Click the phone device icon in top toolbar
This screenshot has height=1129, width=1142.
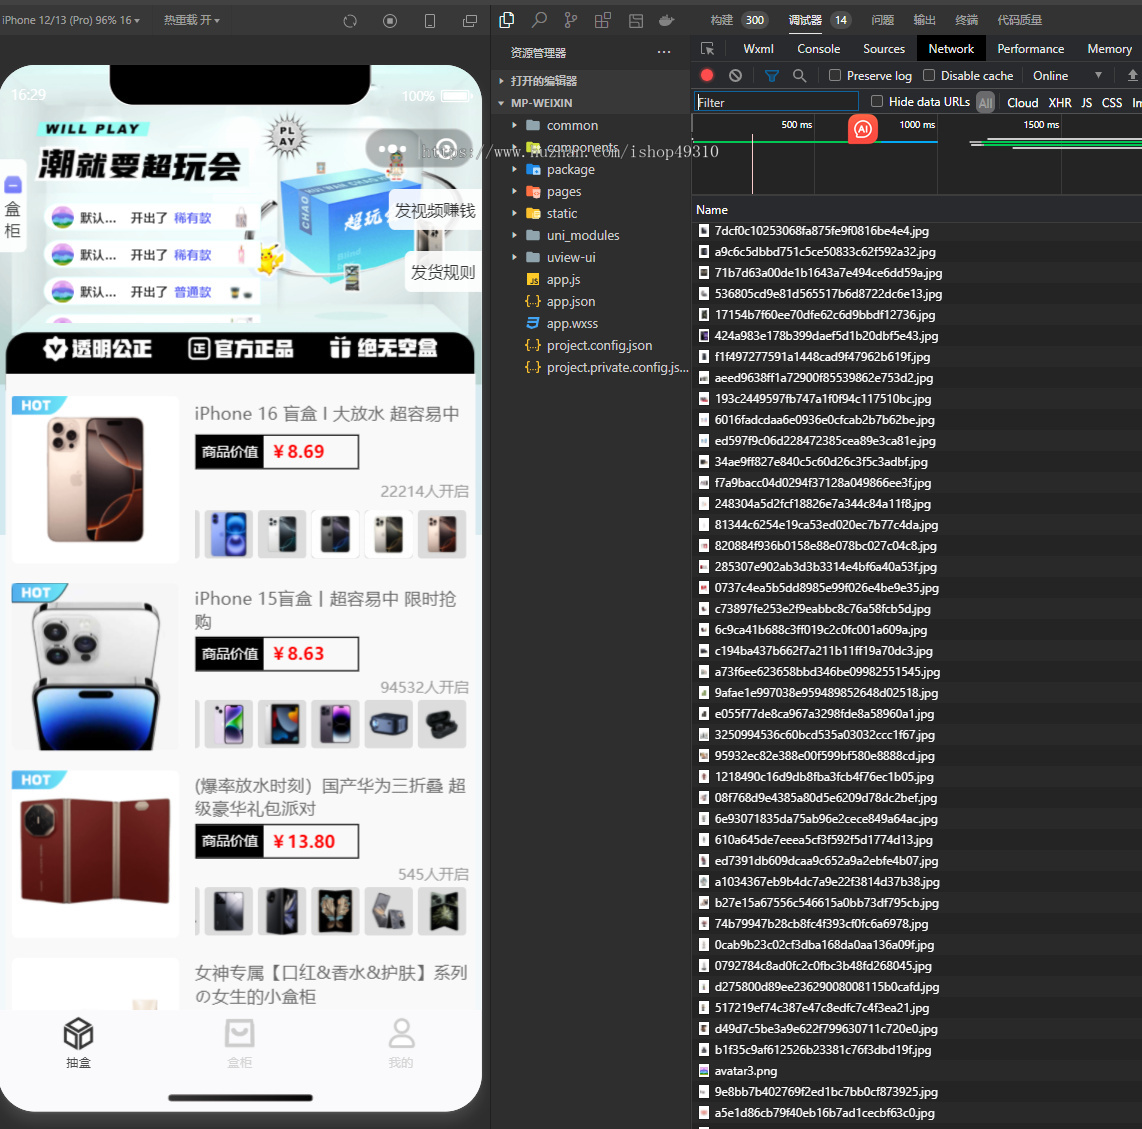430,21
